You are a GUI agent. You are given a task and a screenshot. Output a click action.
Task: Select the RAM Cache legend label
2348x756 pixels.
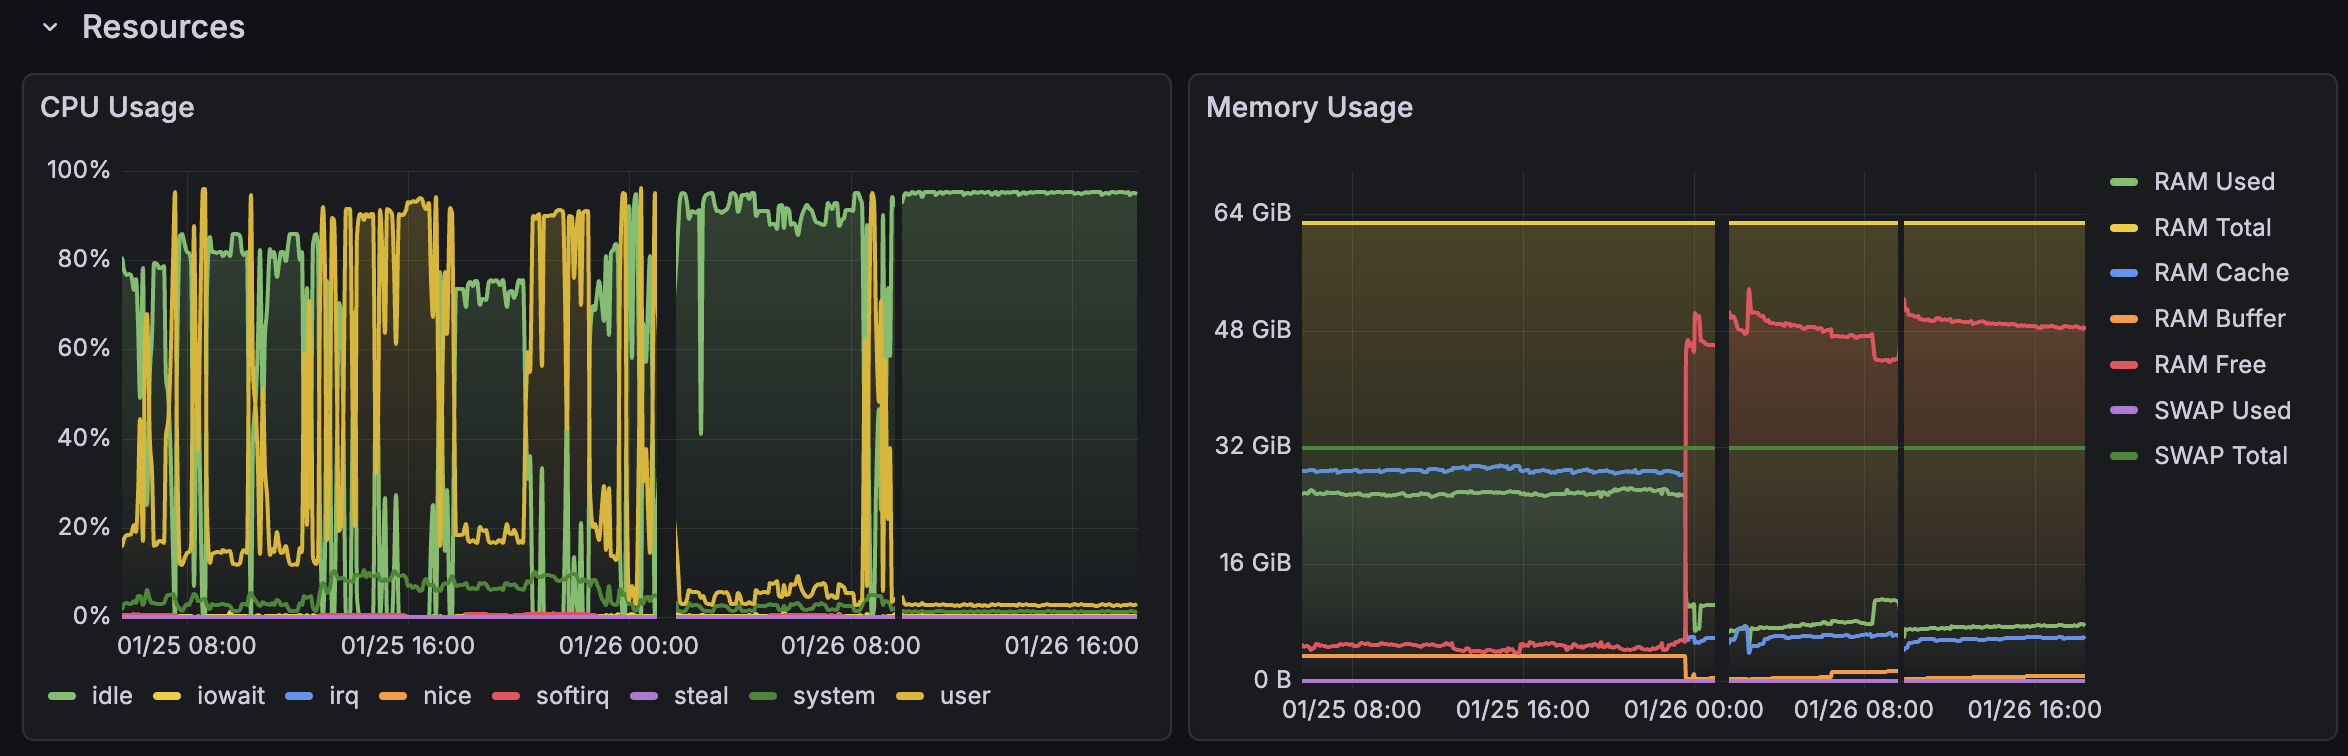(x=2221, y=273)
